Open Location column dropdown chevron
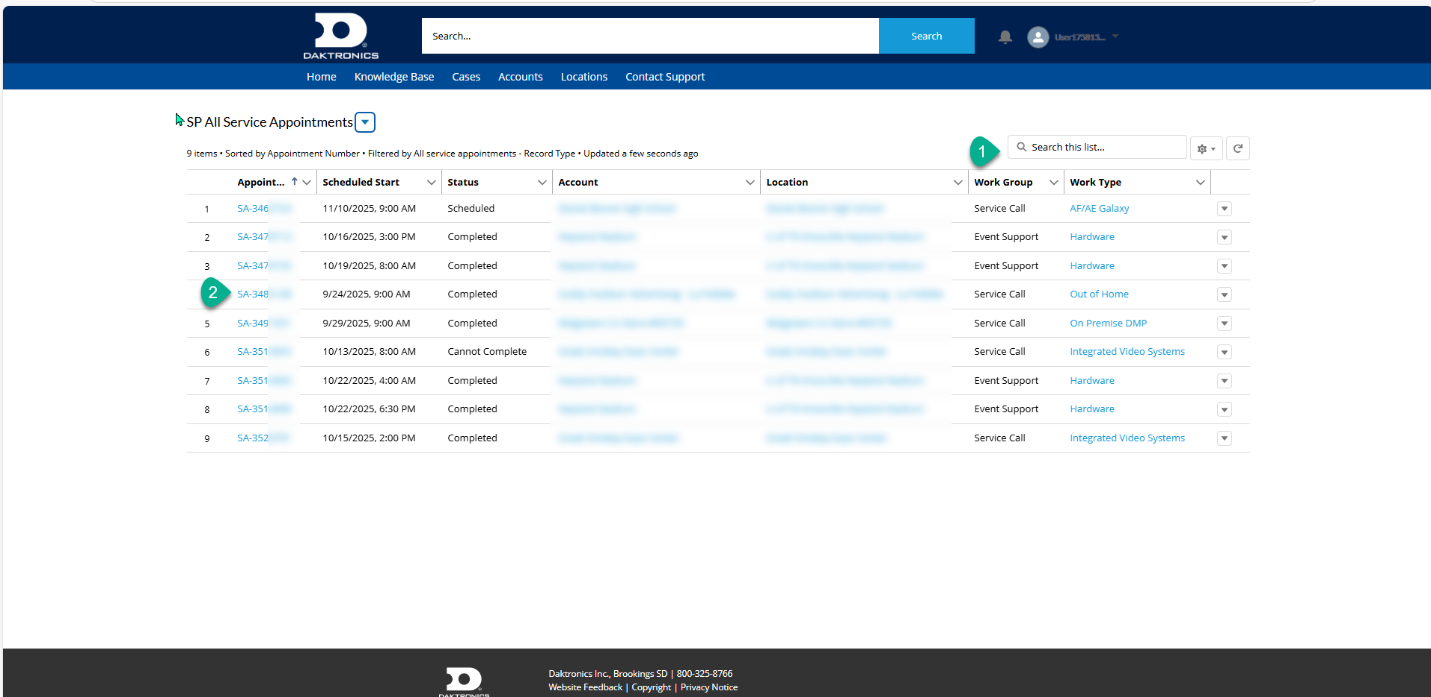 tap(958, 183)
